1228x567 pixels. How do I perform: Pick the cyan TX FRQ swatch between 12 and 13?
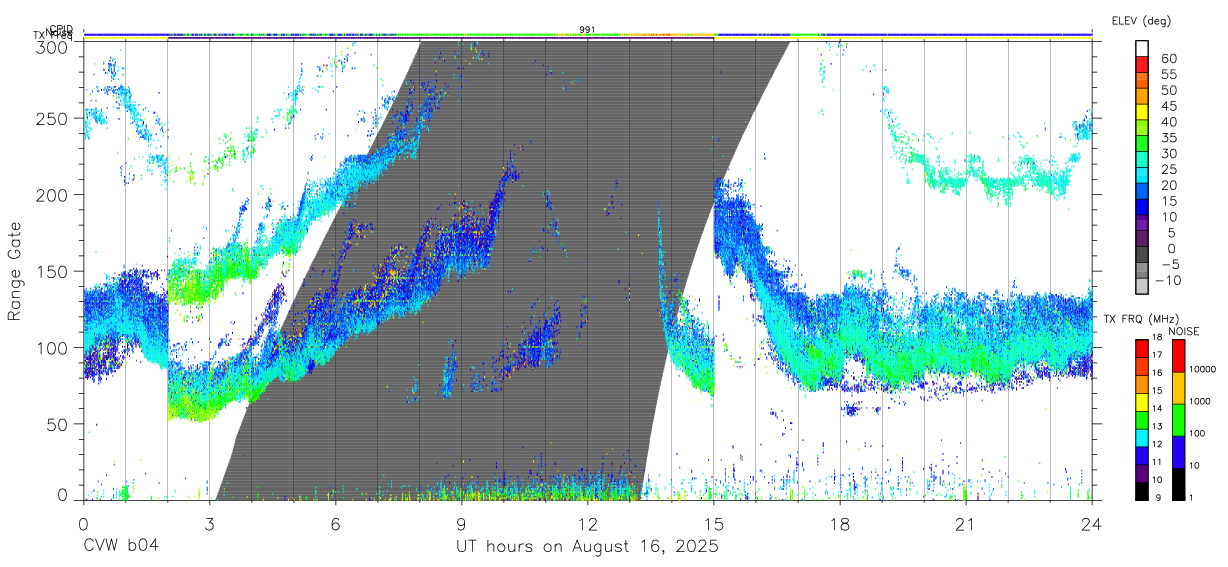tap(1142, 437)
